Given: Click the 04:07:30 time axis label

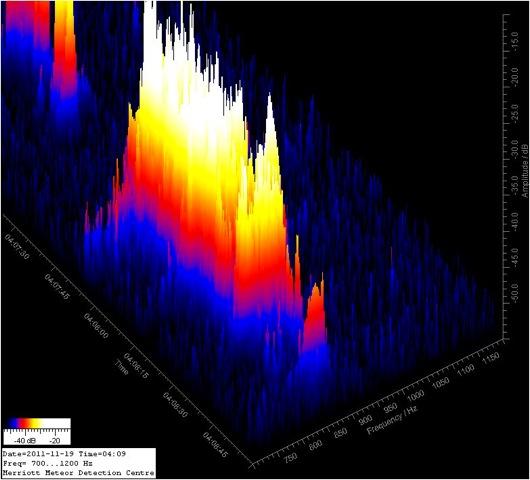Looking at the screenshot, I should coord(17,246).
